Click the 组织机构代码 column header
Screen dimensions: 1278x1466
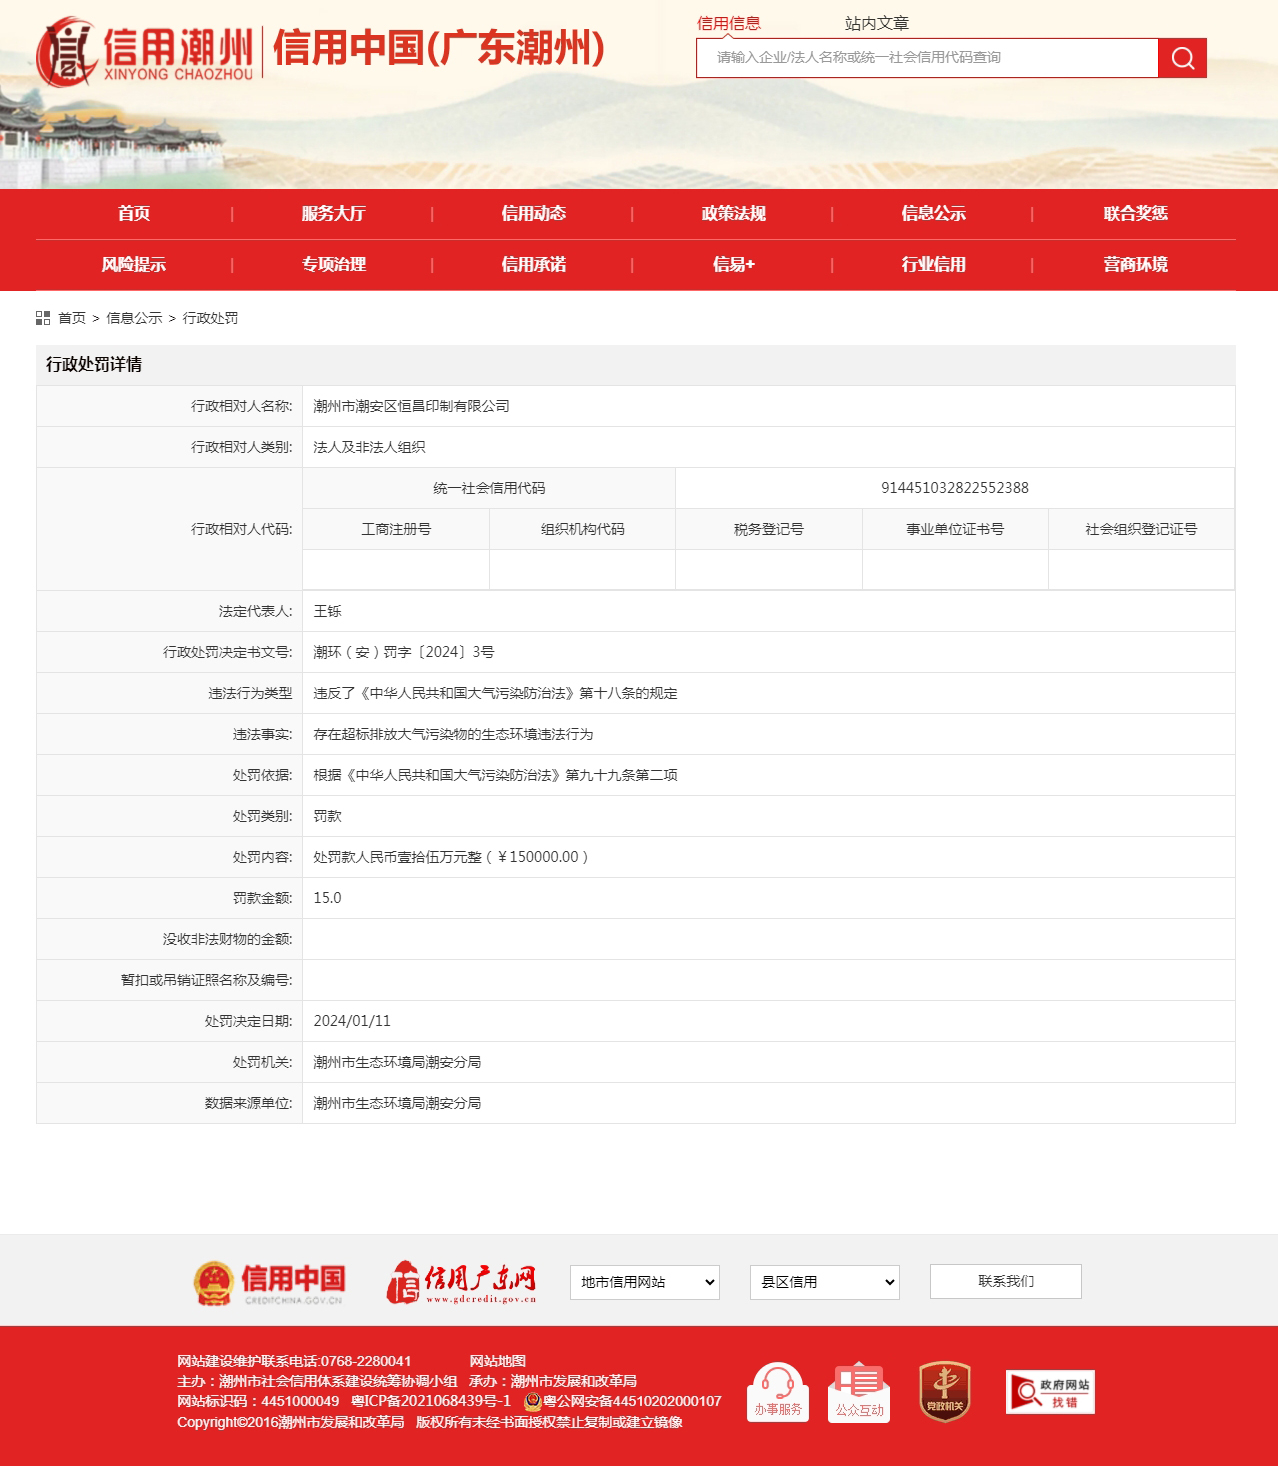point(583,529)
